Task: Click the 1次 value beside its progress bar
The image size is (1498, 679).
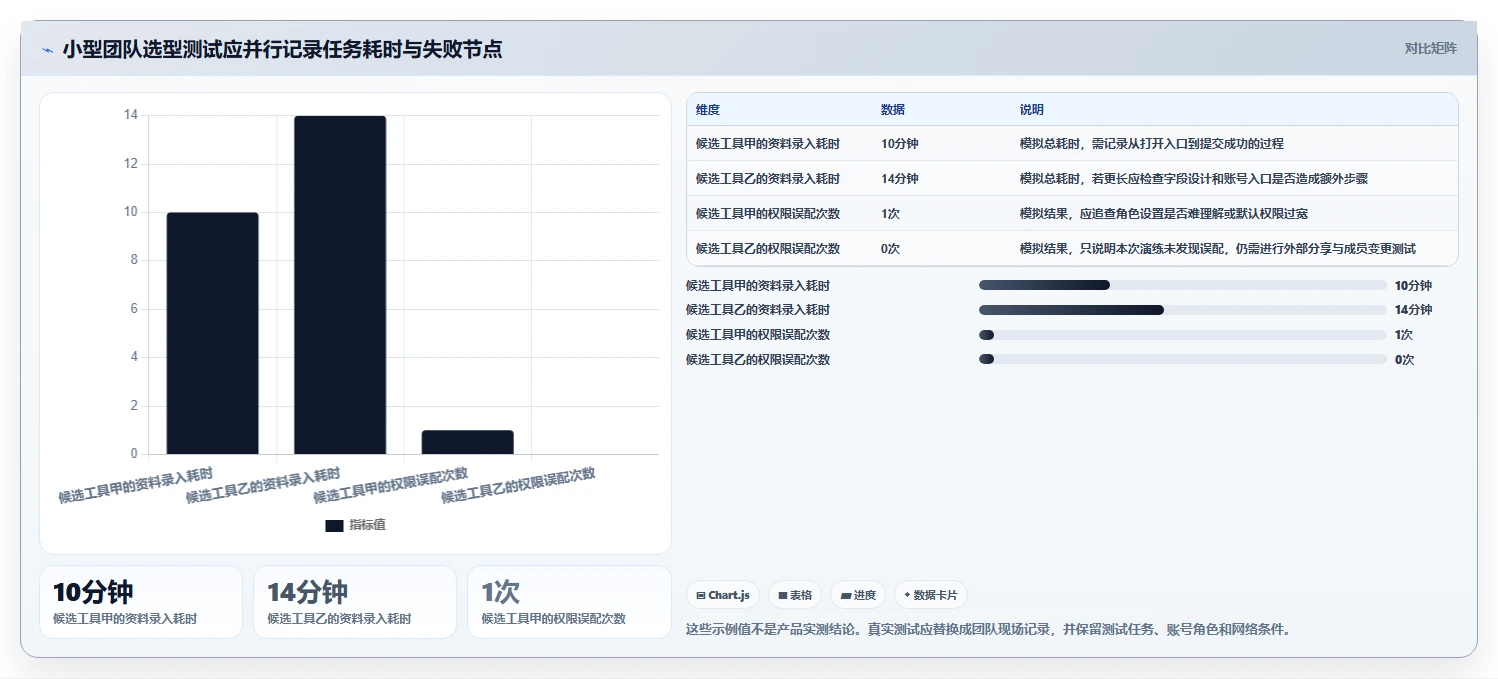Action: pyautogui.click(x=1404, y=335)
